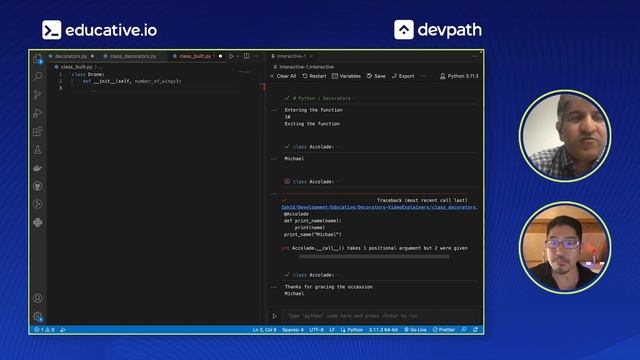The height and width of the screenshot is (360, 640).
Task: Click Clear All in interactive toolbar
Action: (283, 76)
